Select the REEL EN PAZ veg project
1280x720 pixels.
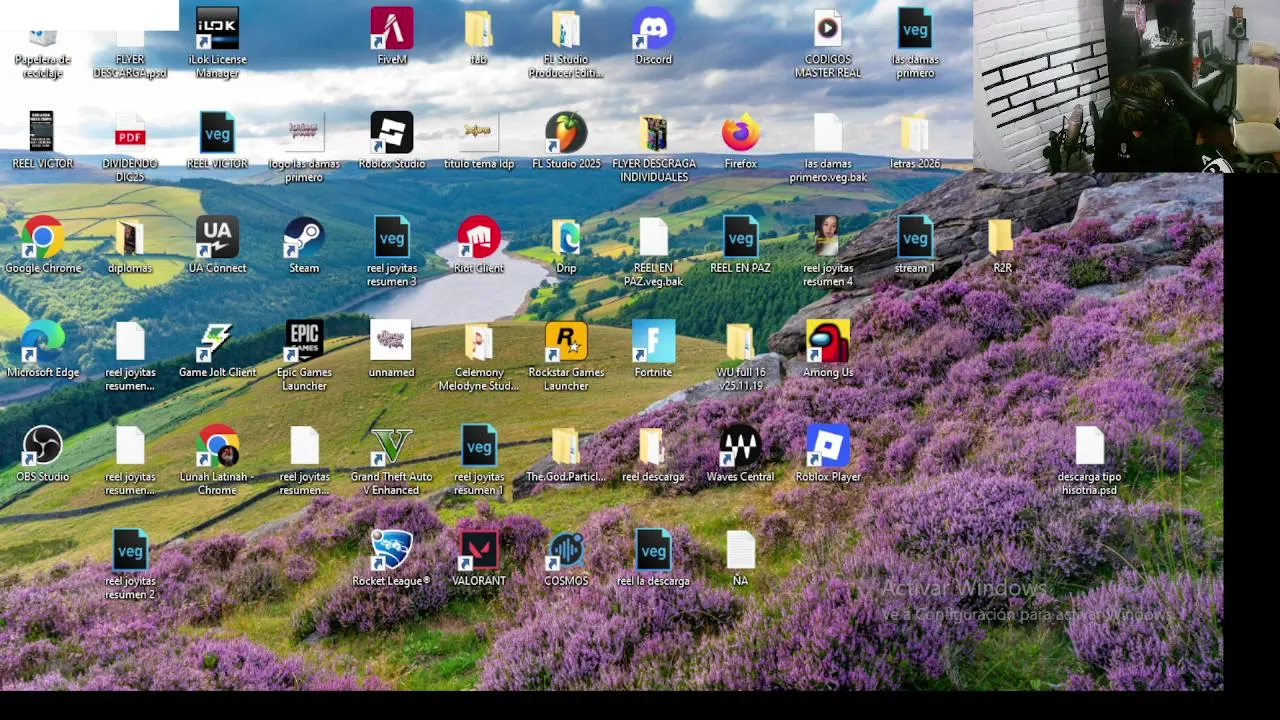point(740,238)
